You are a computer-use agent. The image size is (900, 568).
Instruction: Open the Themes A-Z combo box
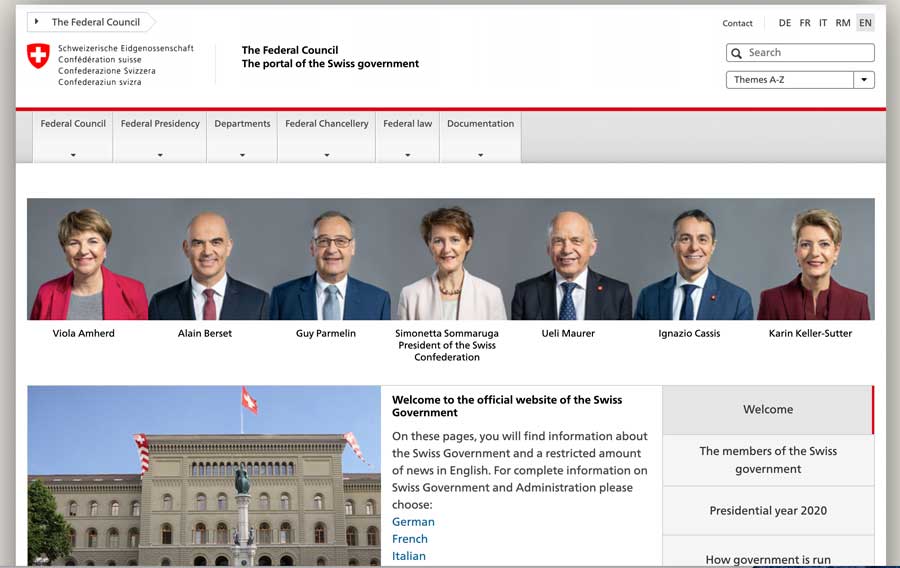pyautogui.click(x=800, y=80)
